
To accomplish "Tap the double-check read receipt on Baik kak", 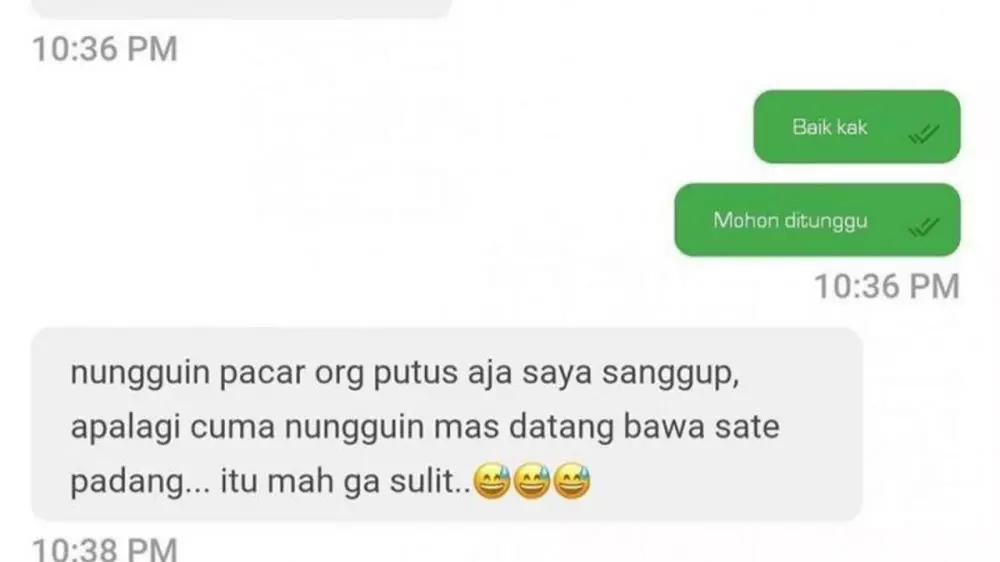I will pos(923,133).
